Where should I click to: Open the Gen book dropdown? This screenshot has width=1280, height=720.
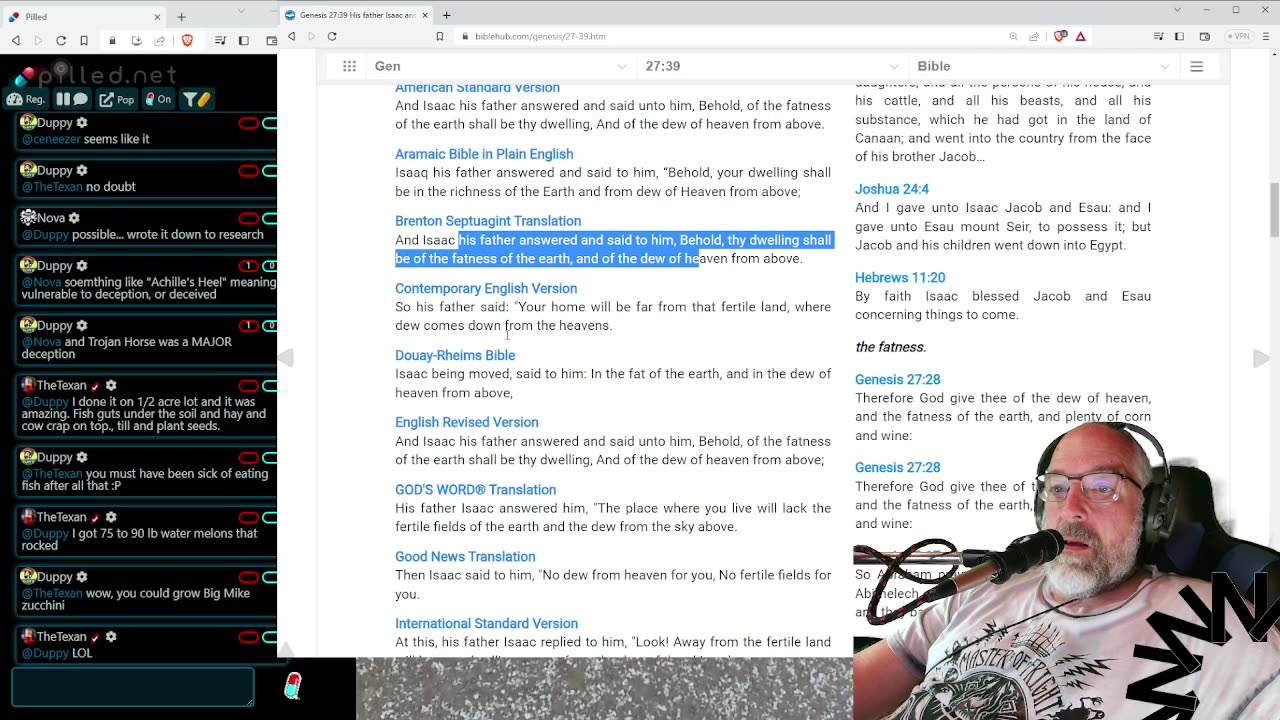(500, 66)
